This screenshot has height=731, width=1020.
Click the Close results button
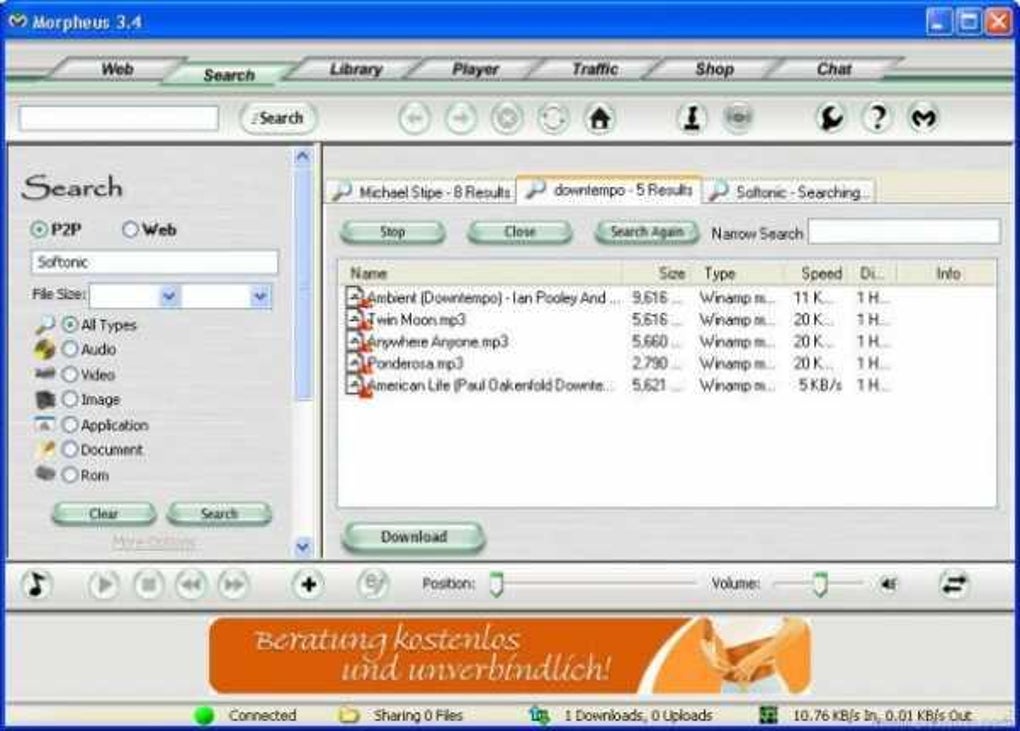(x=520, y=232)
